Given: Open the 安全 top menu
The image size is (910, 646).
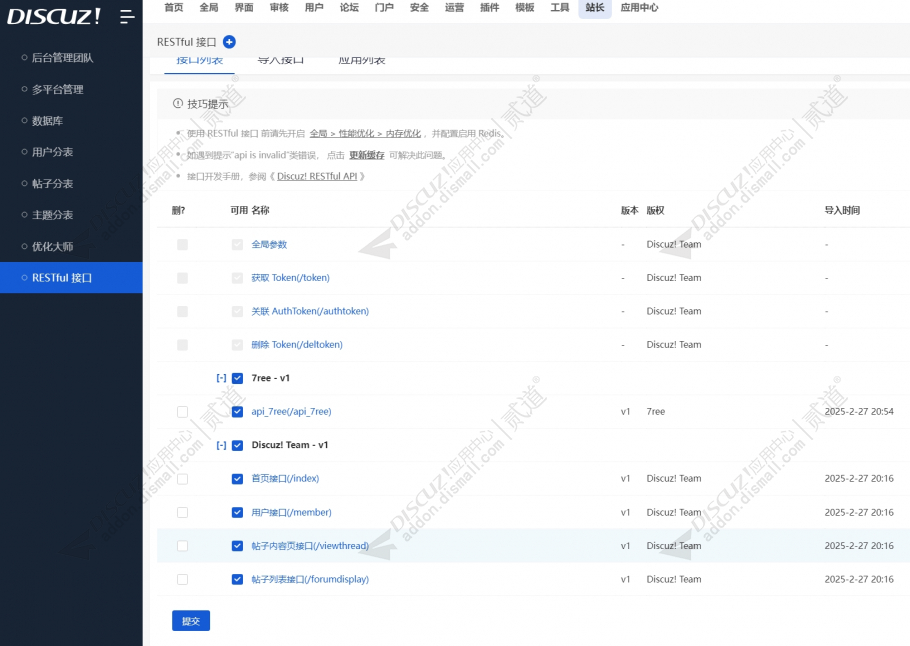Looking at the screenshot, I should tap(419, 8).
